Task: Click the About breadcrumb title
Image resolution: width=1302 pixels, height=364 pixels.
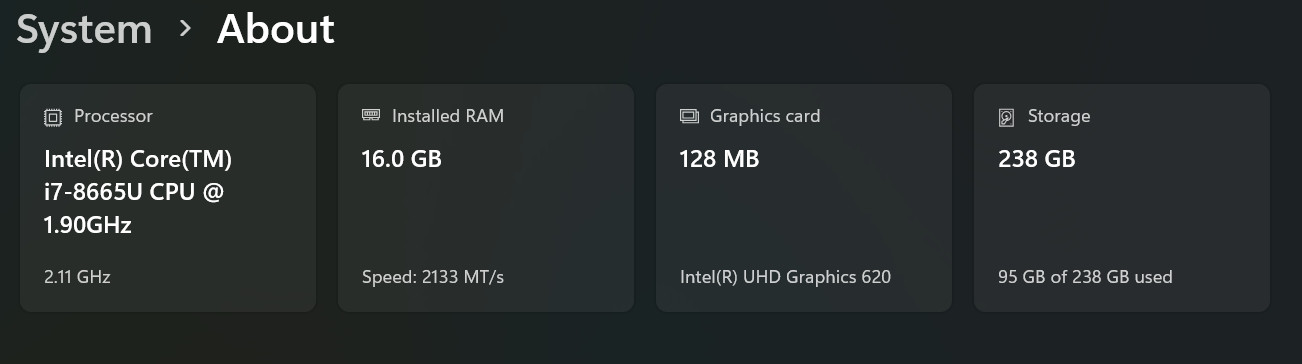Action: [x=276, y=29]
